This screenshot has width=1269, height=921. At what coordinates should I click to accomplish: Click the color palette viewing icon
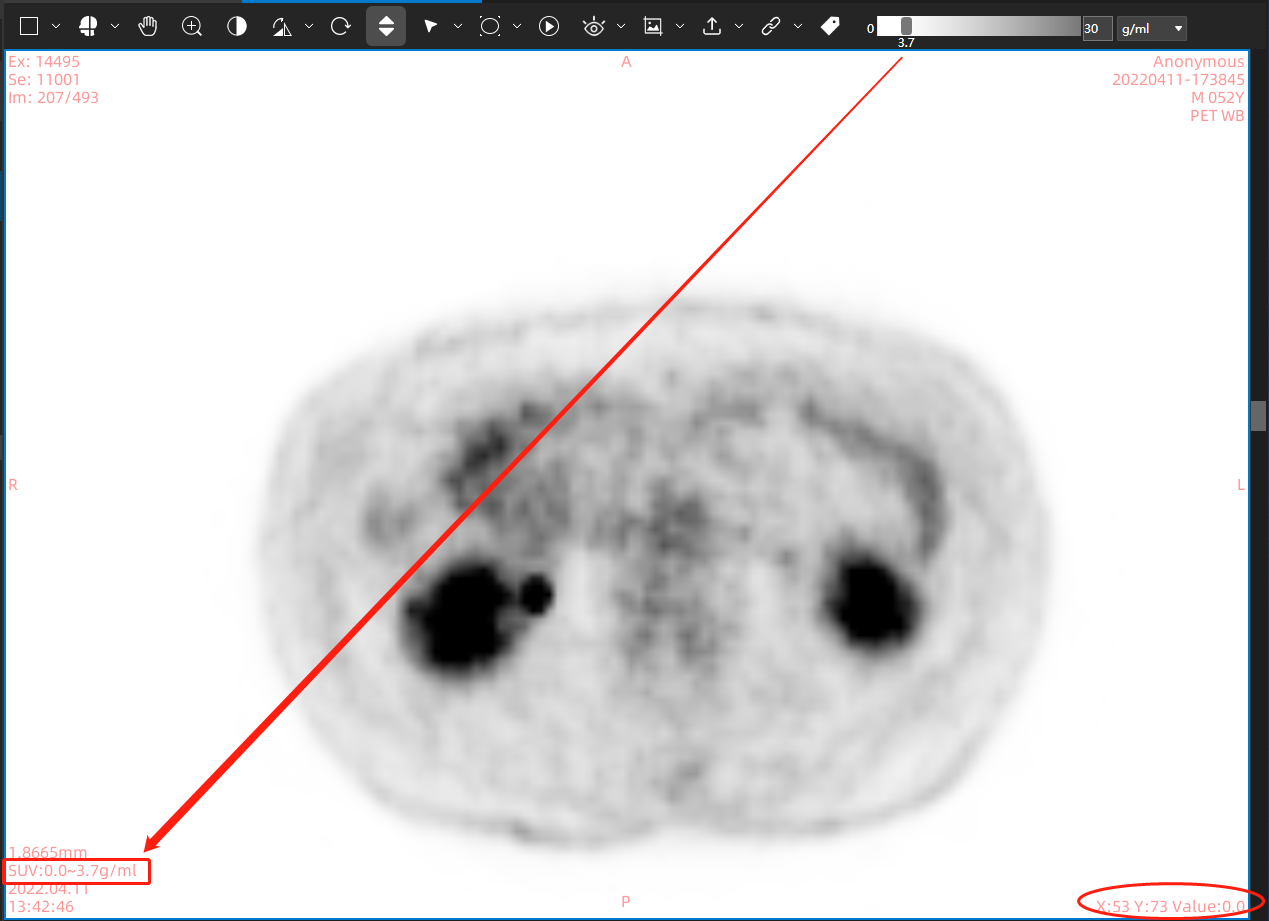pos(88,26)
